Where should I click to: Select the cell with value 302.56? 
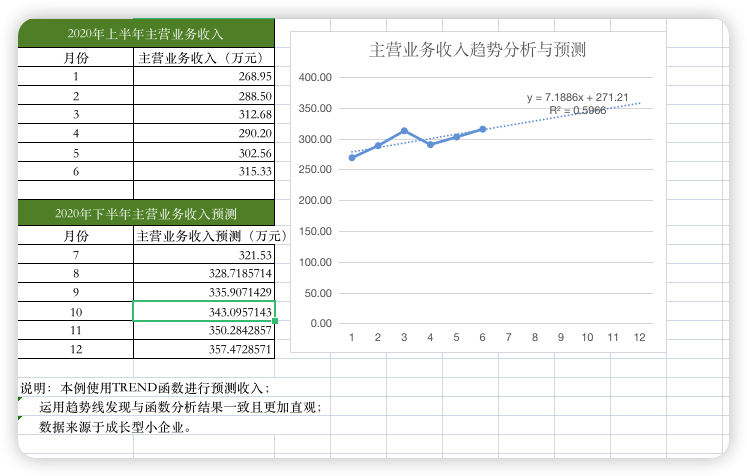coord(204,152)
